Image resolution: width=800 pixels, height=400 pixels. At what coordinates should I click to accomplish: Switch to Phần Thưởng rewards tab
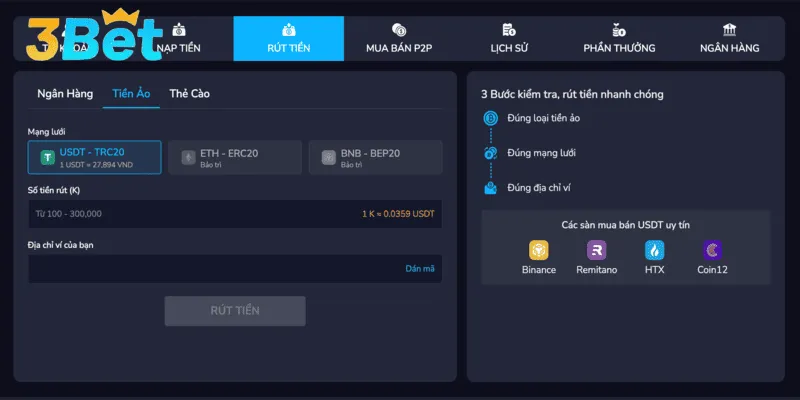(619, 39)
